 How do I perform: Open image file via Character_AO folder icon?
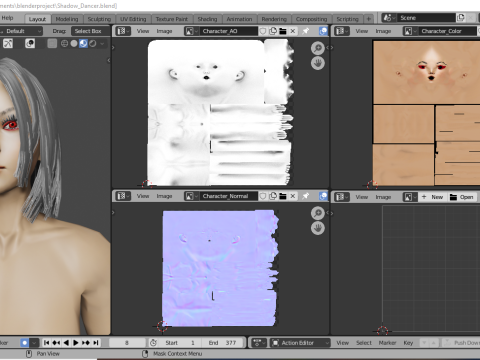coord(283,31)
